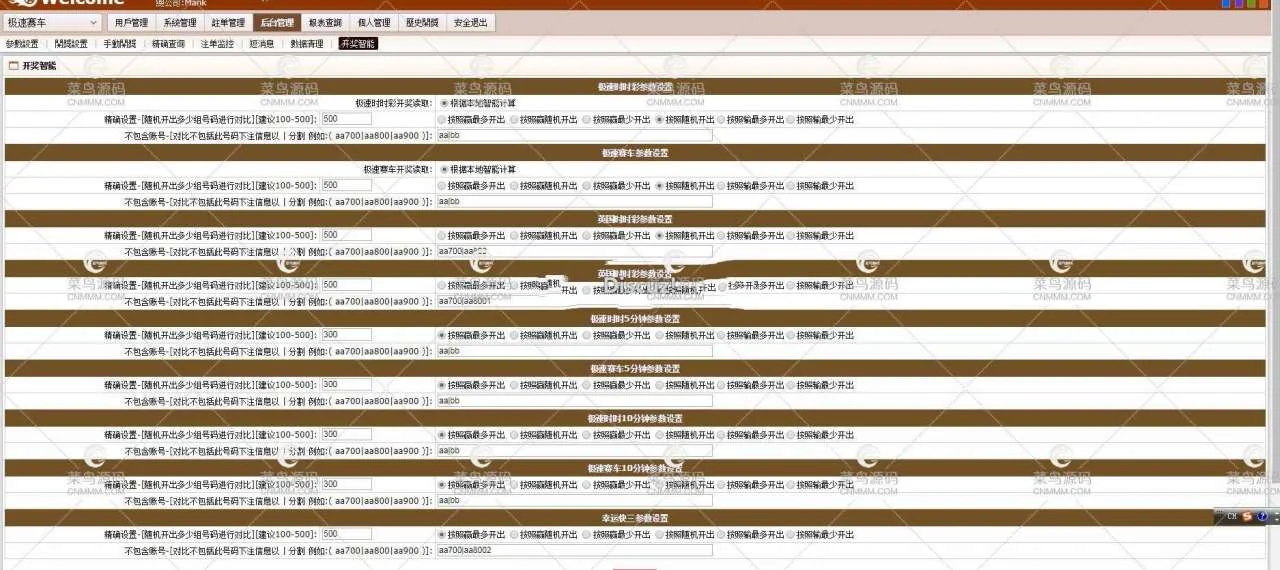Click the 极速时时彩 precision value field
Screen dimensions: 1280x570
[x=346, y=119]
